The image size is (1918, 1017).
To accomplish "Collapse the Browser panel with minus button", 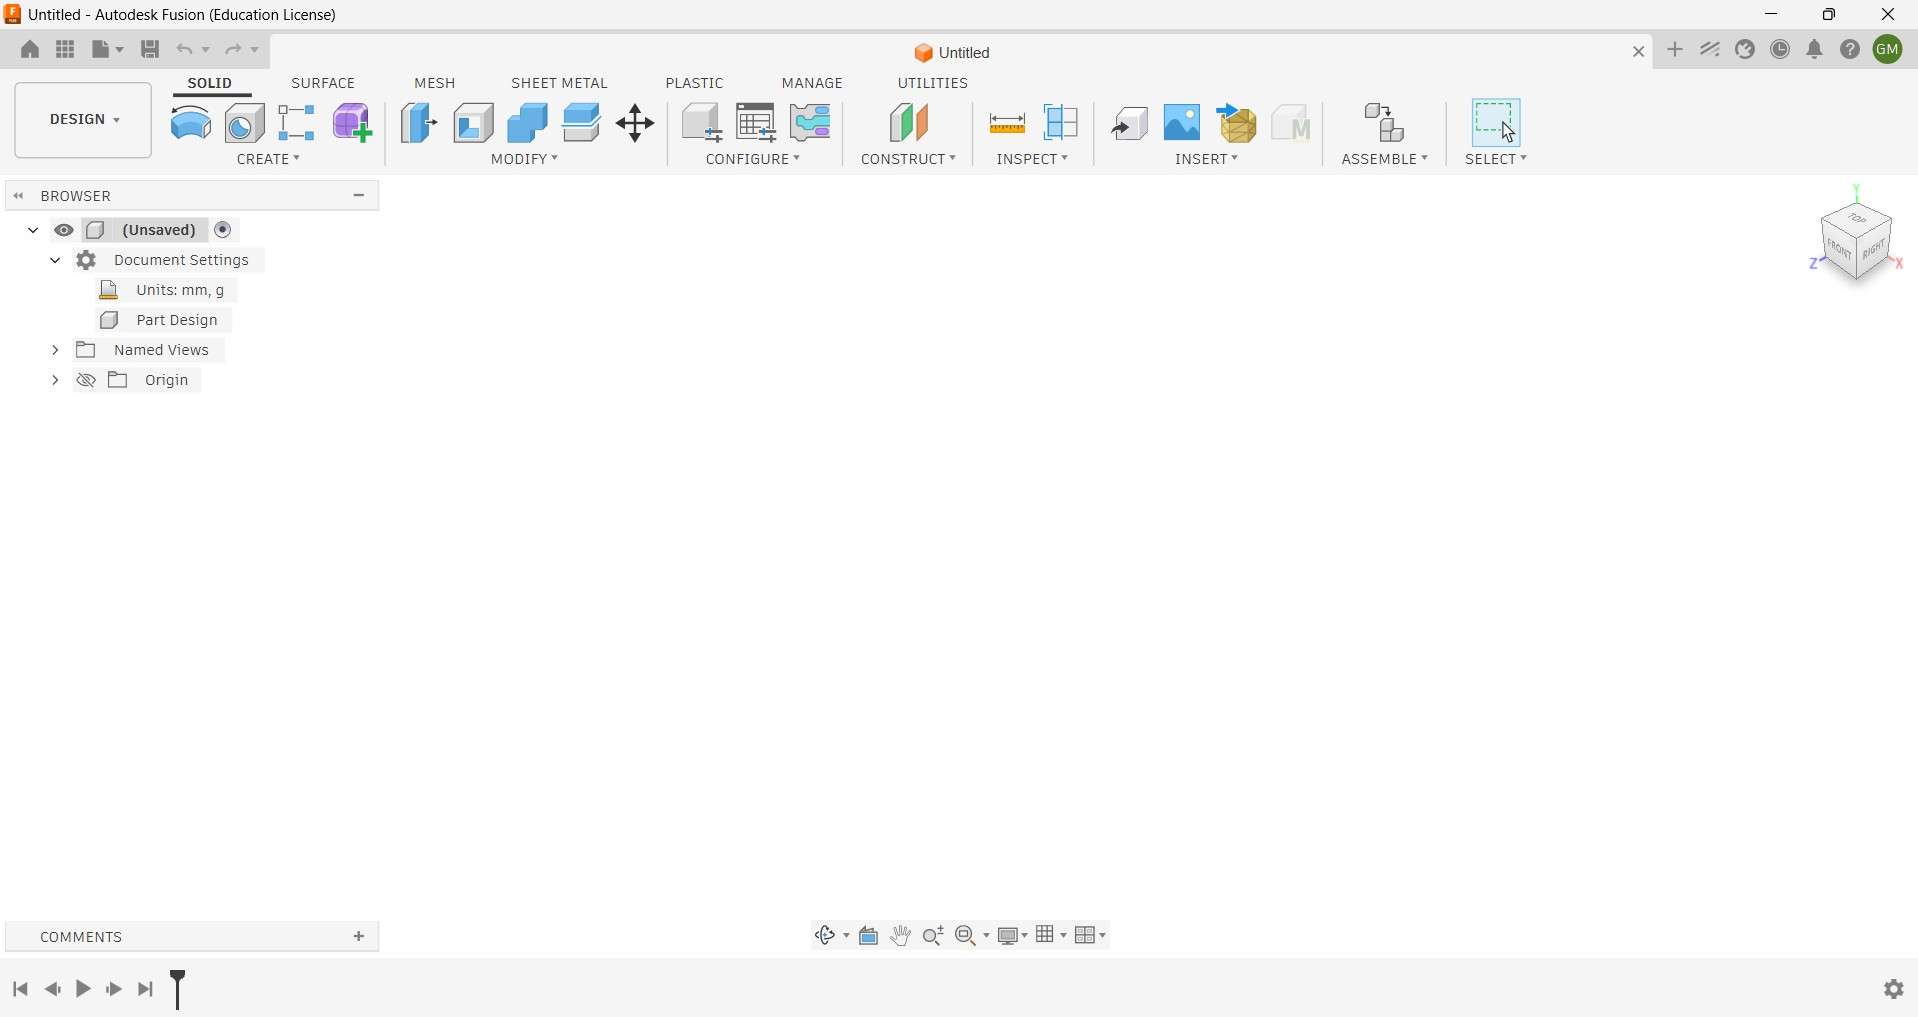I will pos(359,196).
